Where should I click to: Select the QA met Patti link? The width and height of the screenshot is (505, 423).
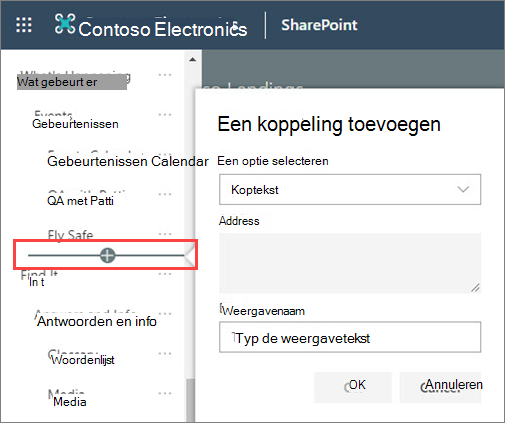click(80, 201)
